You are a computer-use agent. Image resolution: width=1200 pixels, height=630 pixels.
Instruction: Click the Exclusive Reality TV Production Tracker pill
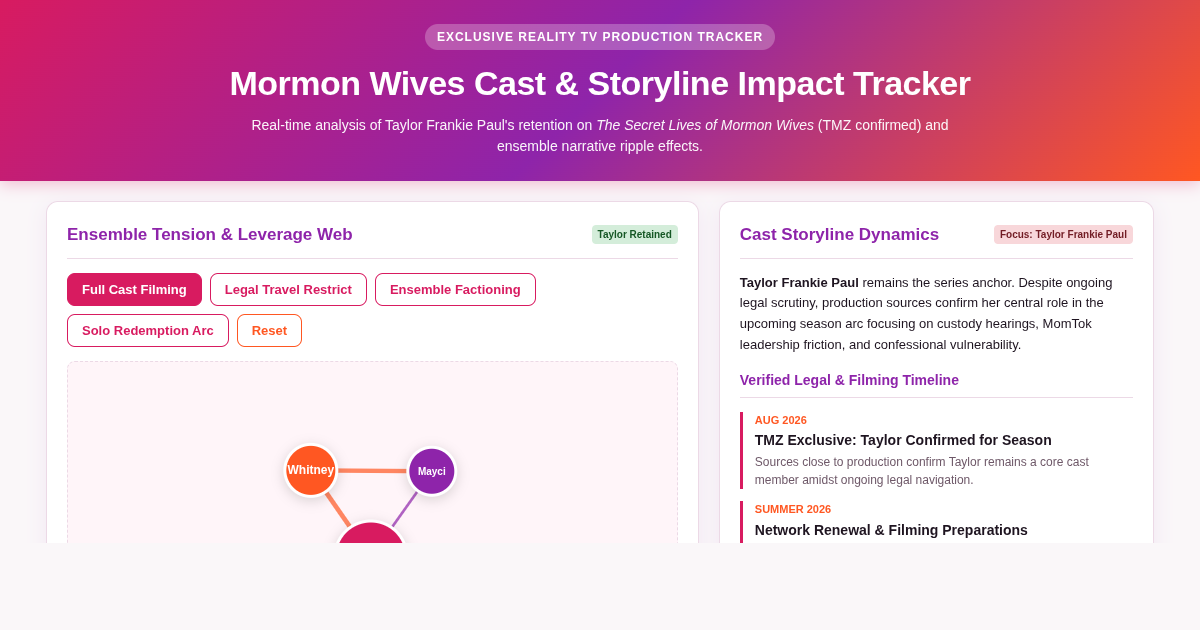600,37
